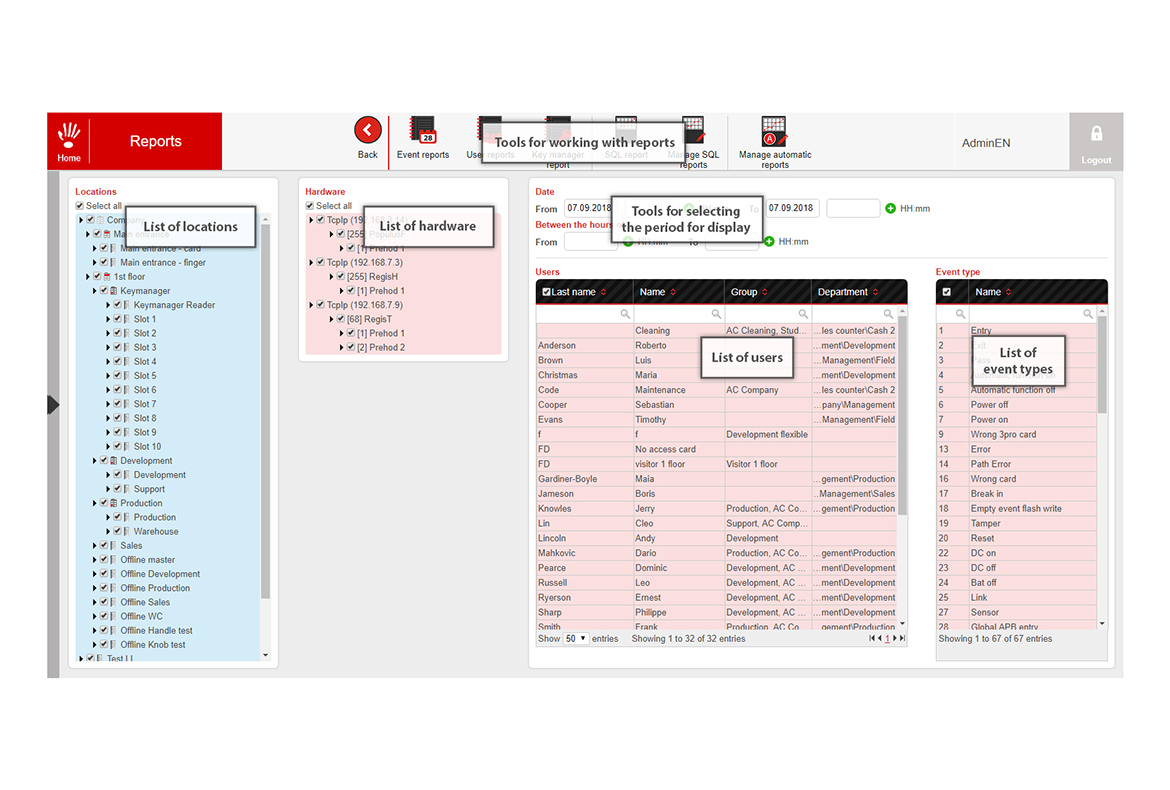Viewport: 1170px width, 790px height.
Task: Uncheck the Slot 5 checkbox
Action: pyautogui.click(x=117, y=375)
